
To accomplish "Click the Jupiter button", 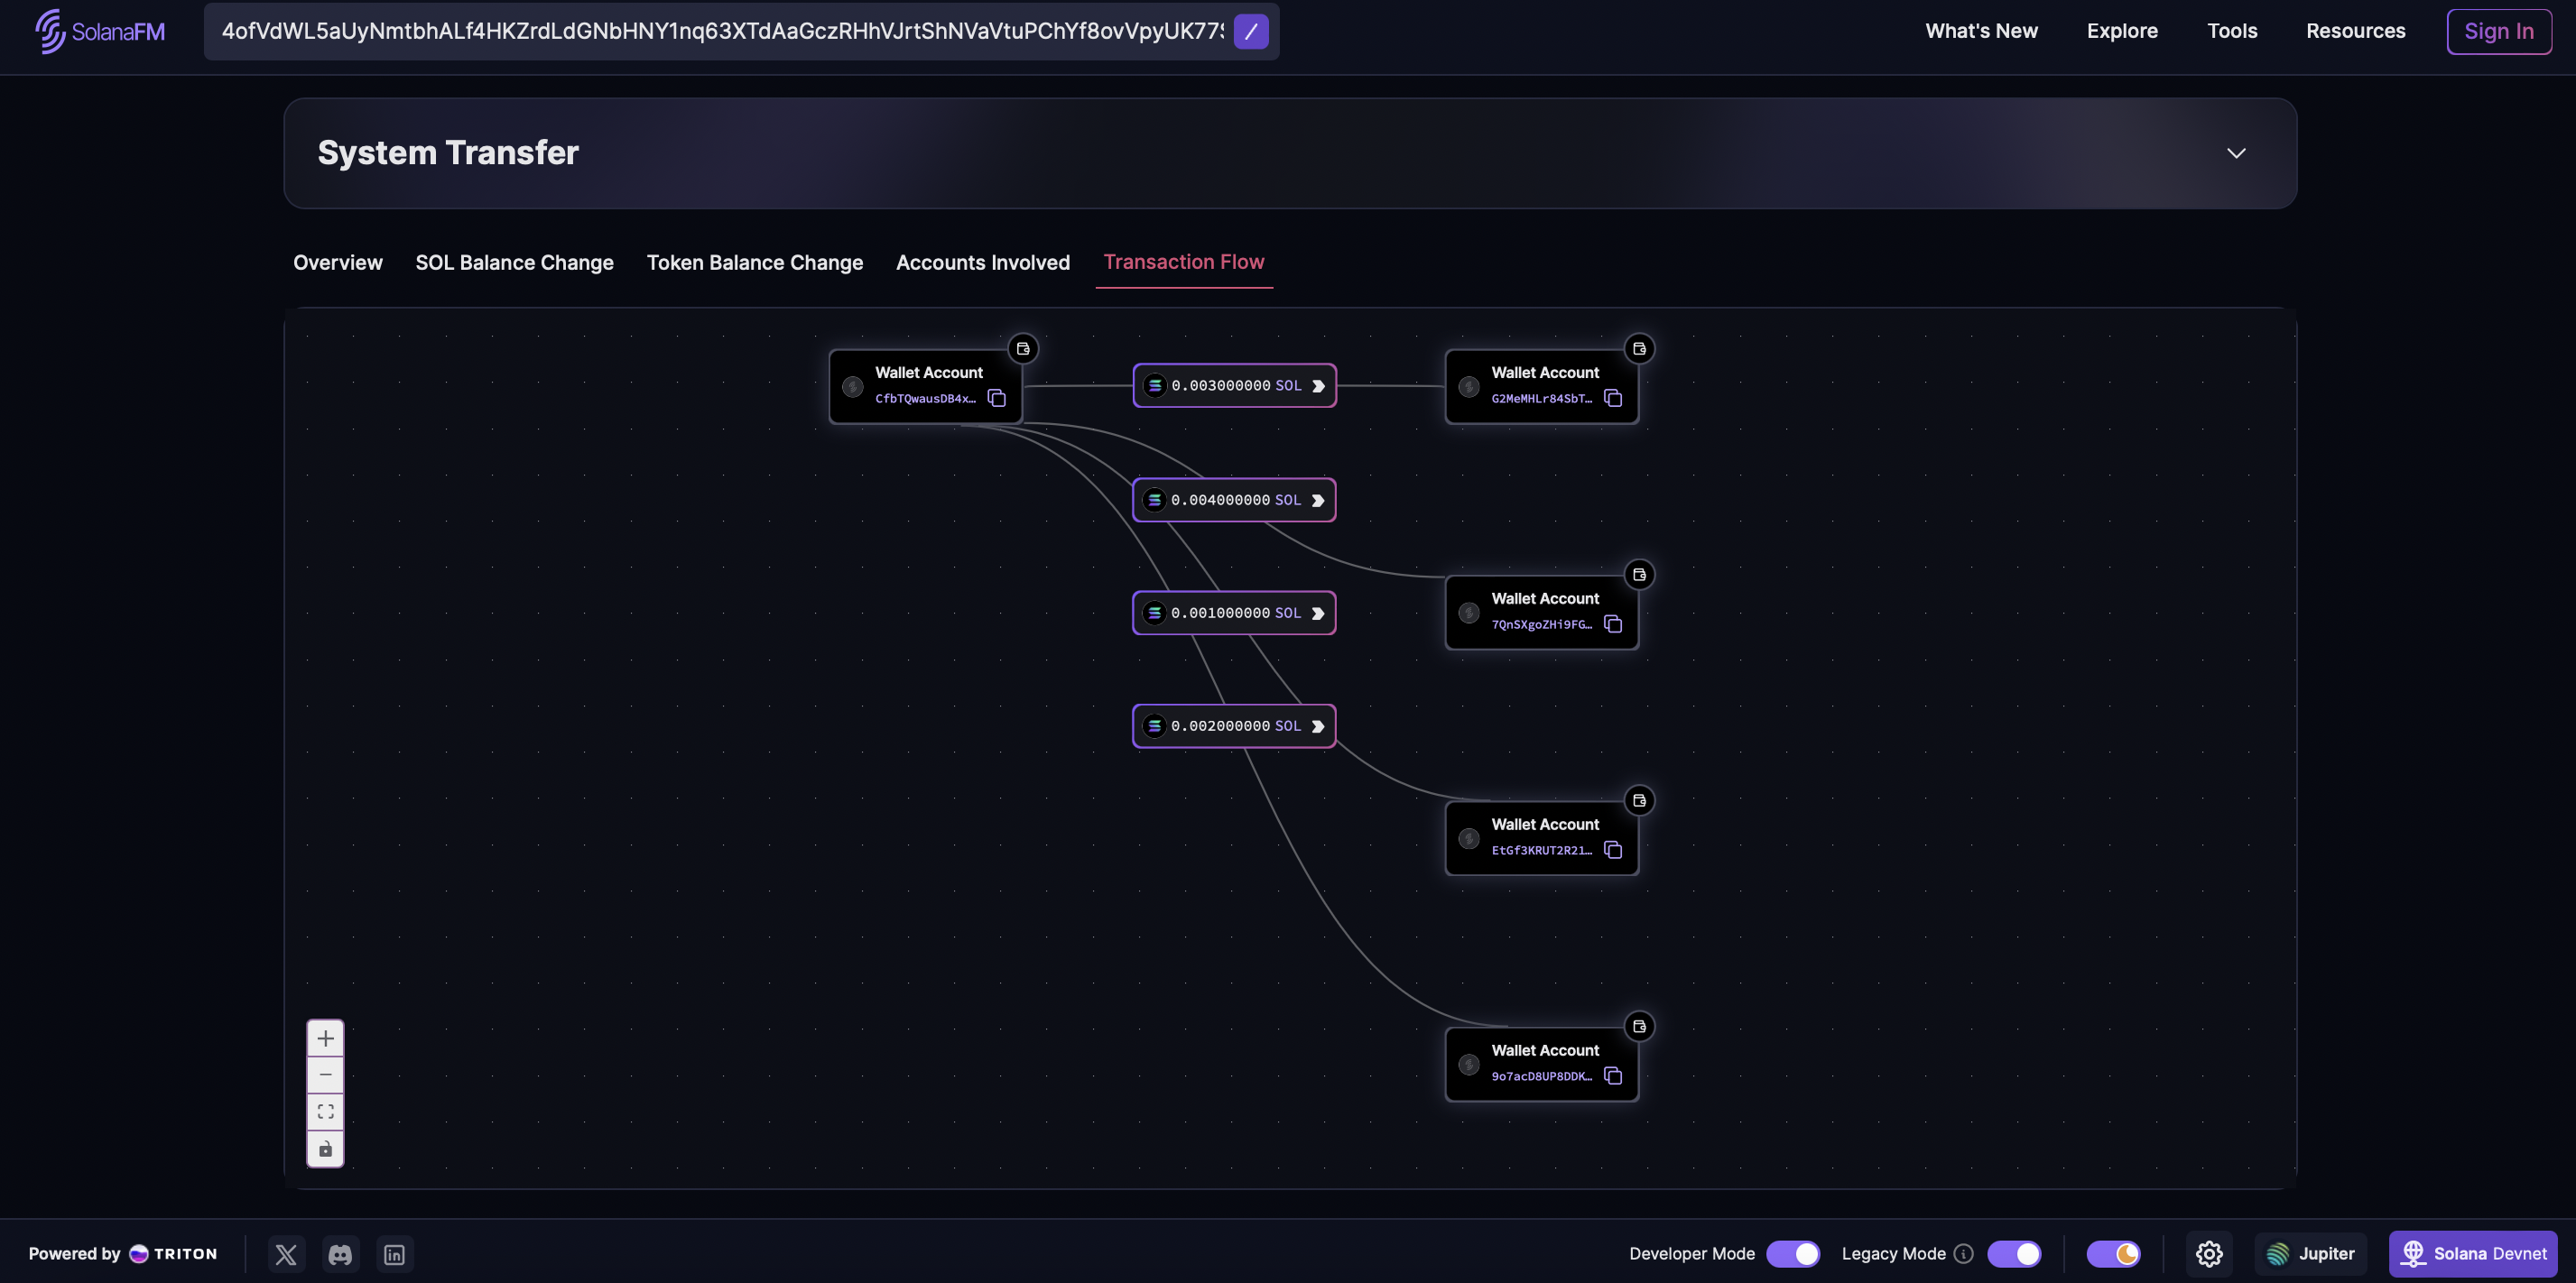I will [2310, 1254].
